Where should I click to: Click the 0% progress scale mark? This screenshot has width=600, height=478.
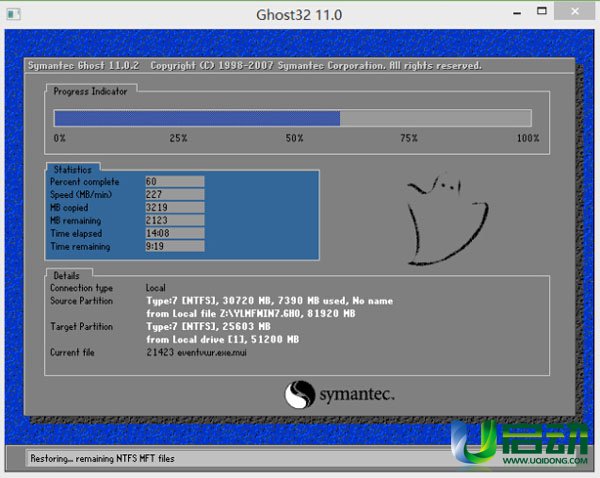60,138
